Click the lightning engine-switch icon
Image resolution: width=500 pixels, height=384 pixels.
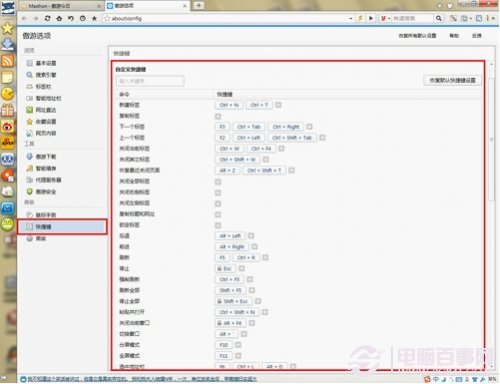(x=360, y=18)
